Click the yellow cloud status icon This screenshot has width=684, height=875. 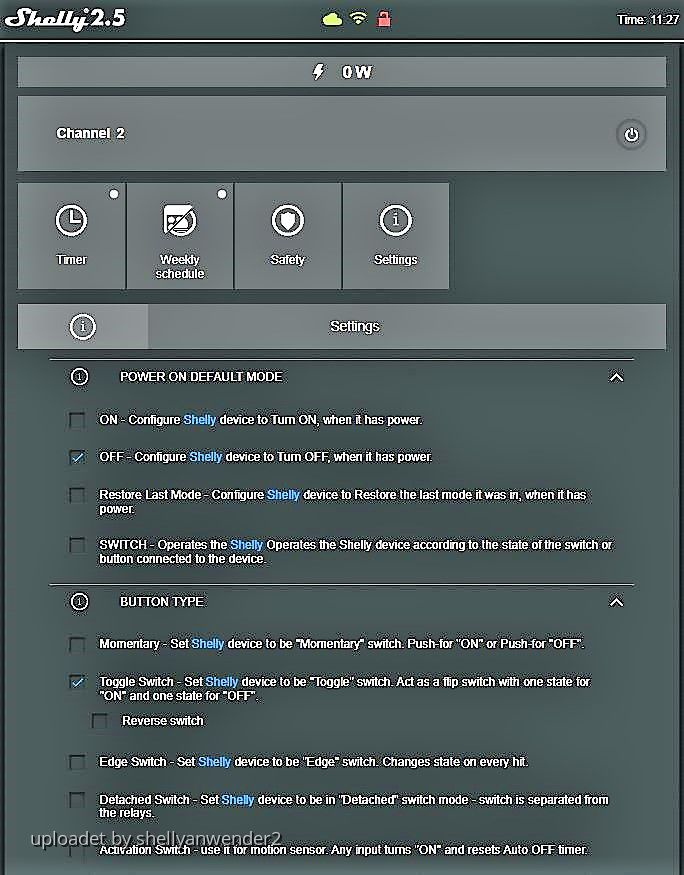point(331,19)
